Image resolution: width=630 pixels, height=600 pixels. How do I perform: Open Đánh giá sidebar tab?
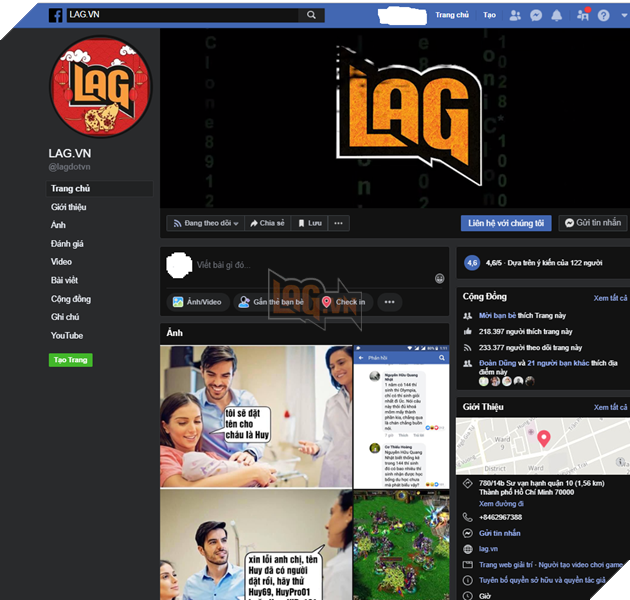(67, 244)
